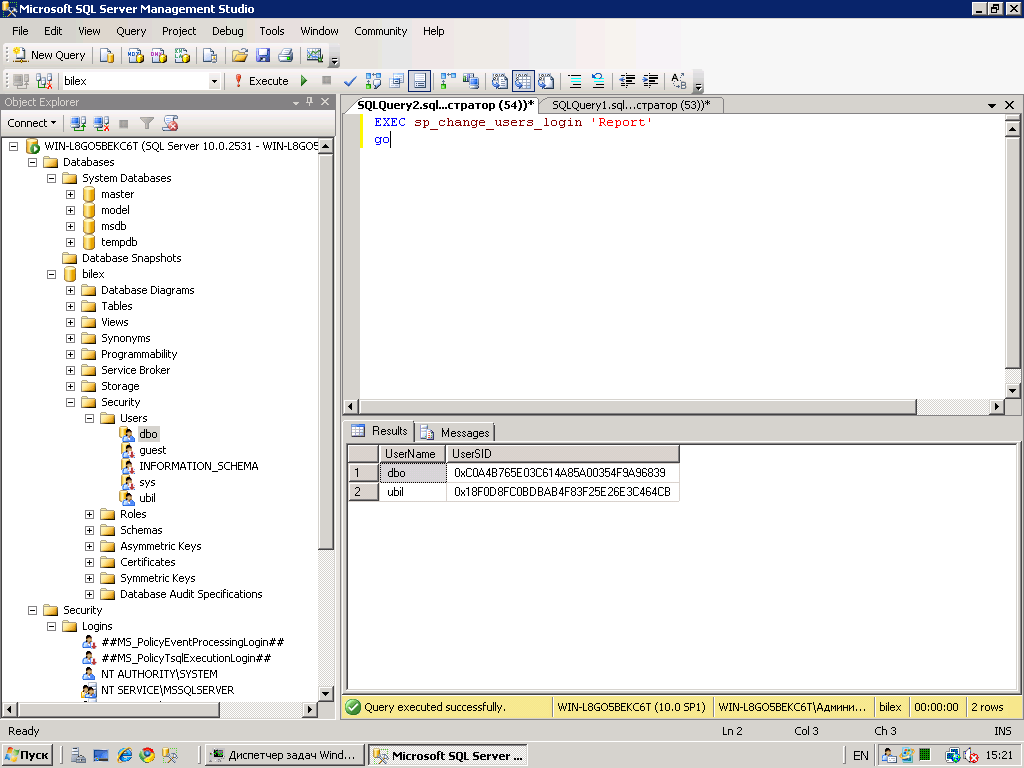Viewport: 1024px width, 768px height.
Task: Click the query editor horizontal scrollbar thumb
Action: pyautogui.click(x=637, y=406)
